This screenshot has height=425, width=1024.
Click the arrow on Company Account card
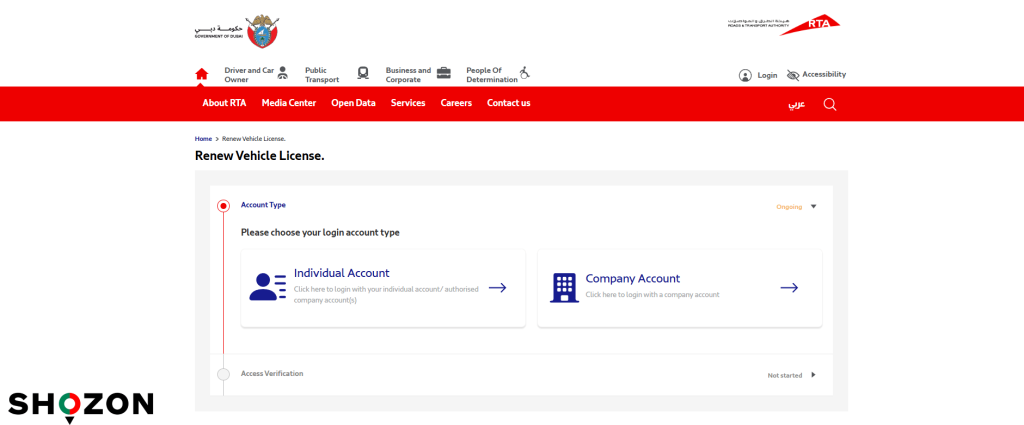789,288
